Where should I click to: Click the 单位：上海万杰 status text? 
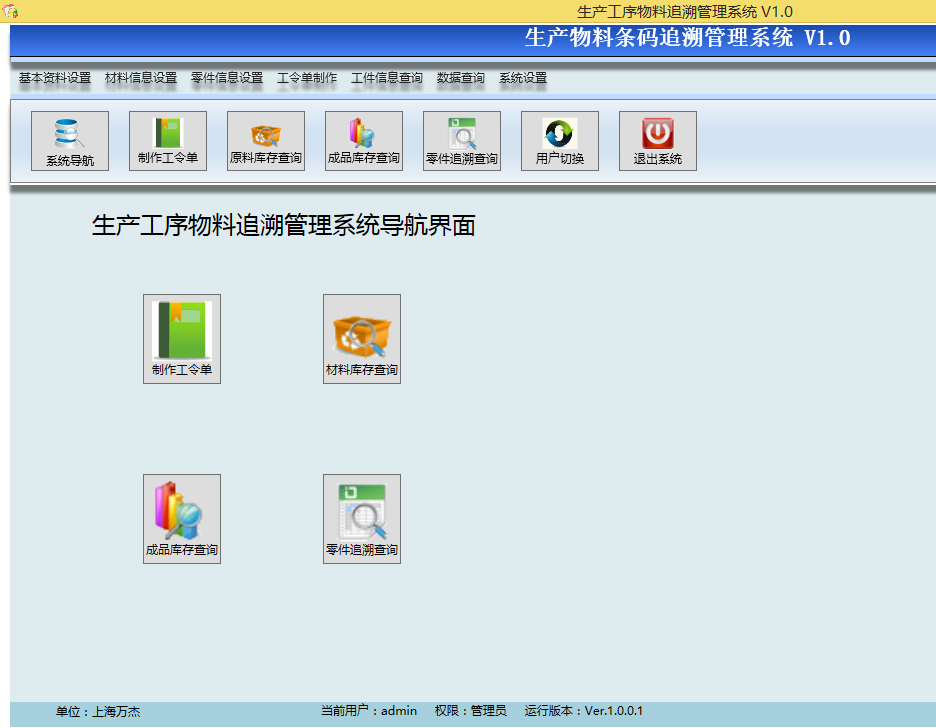point(98,711)
